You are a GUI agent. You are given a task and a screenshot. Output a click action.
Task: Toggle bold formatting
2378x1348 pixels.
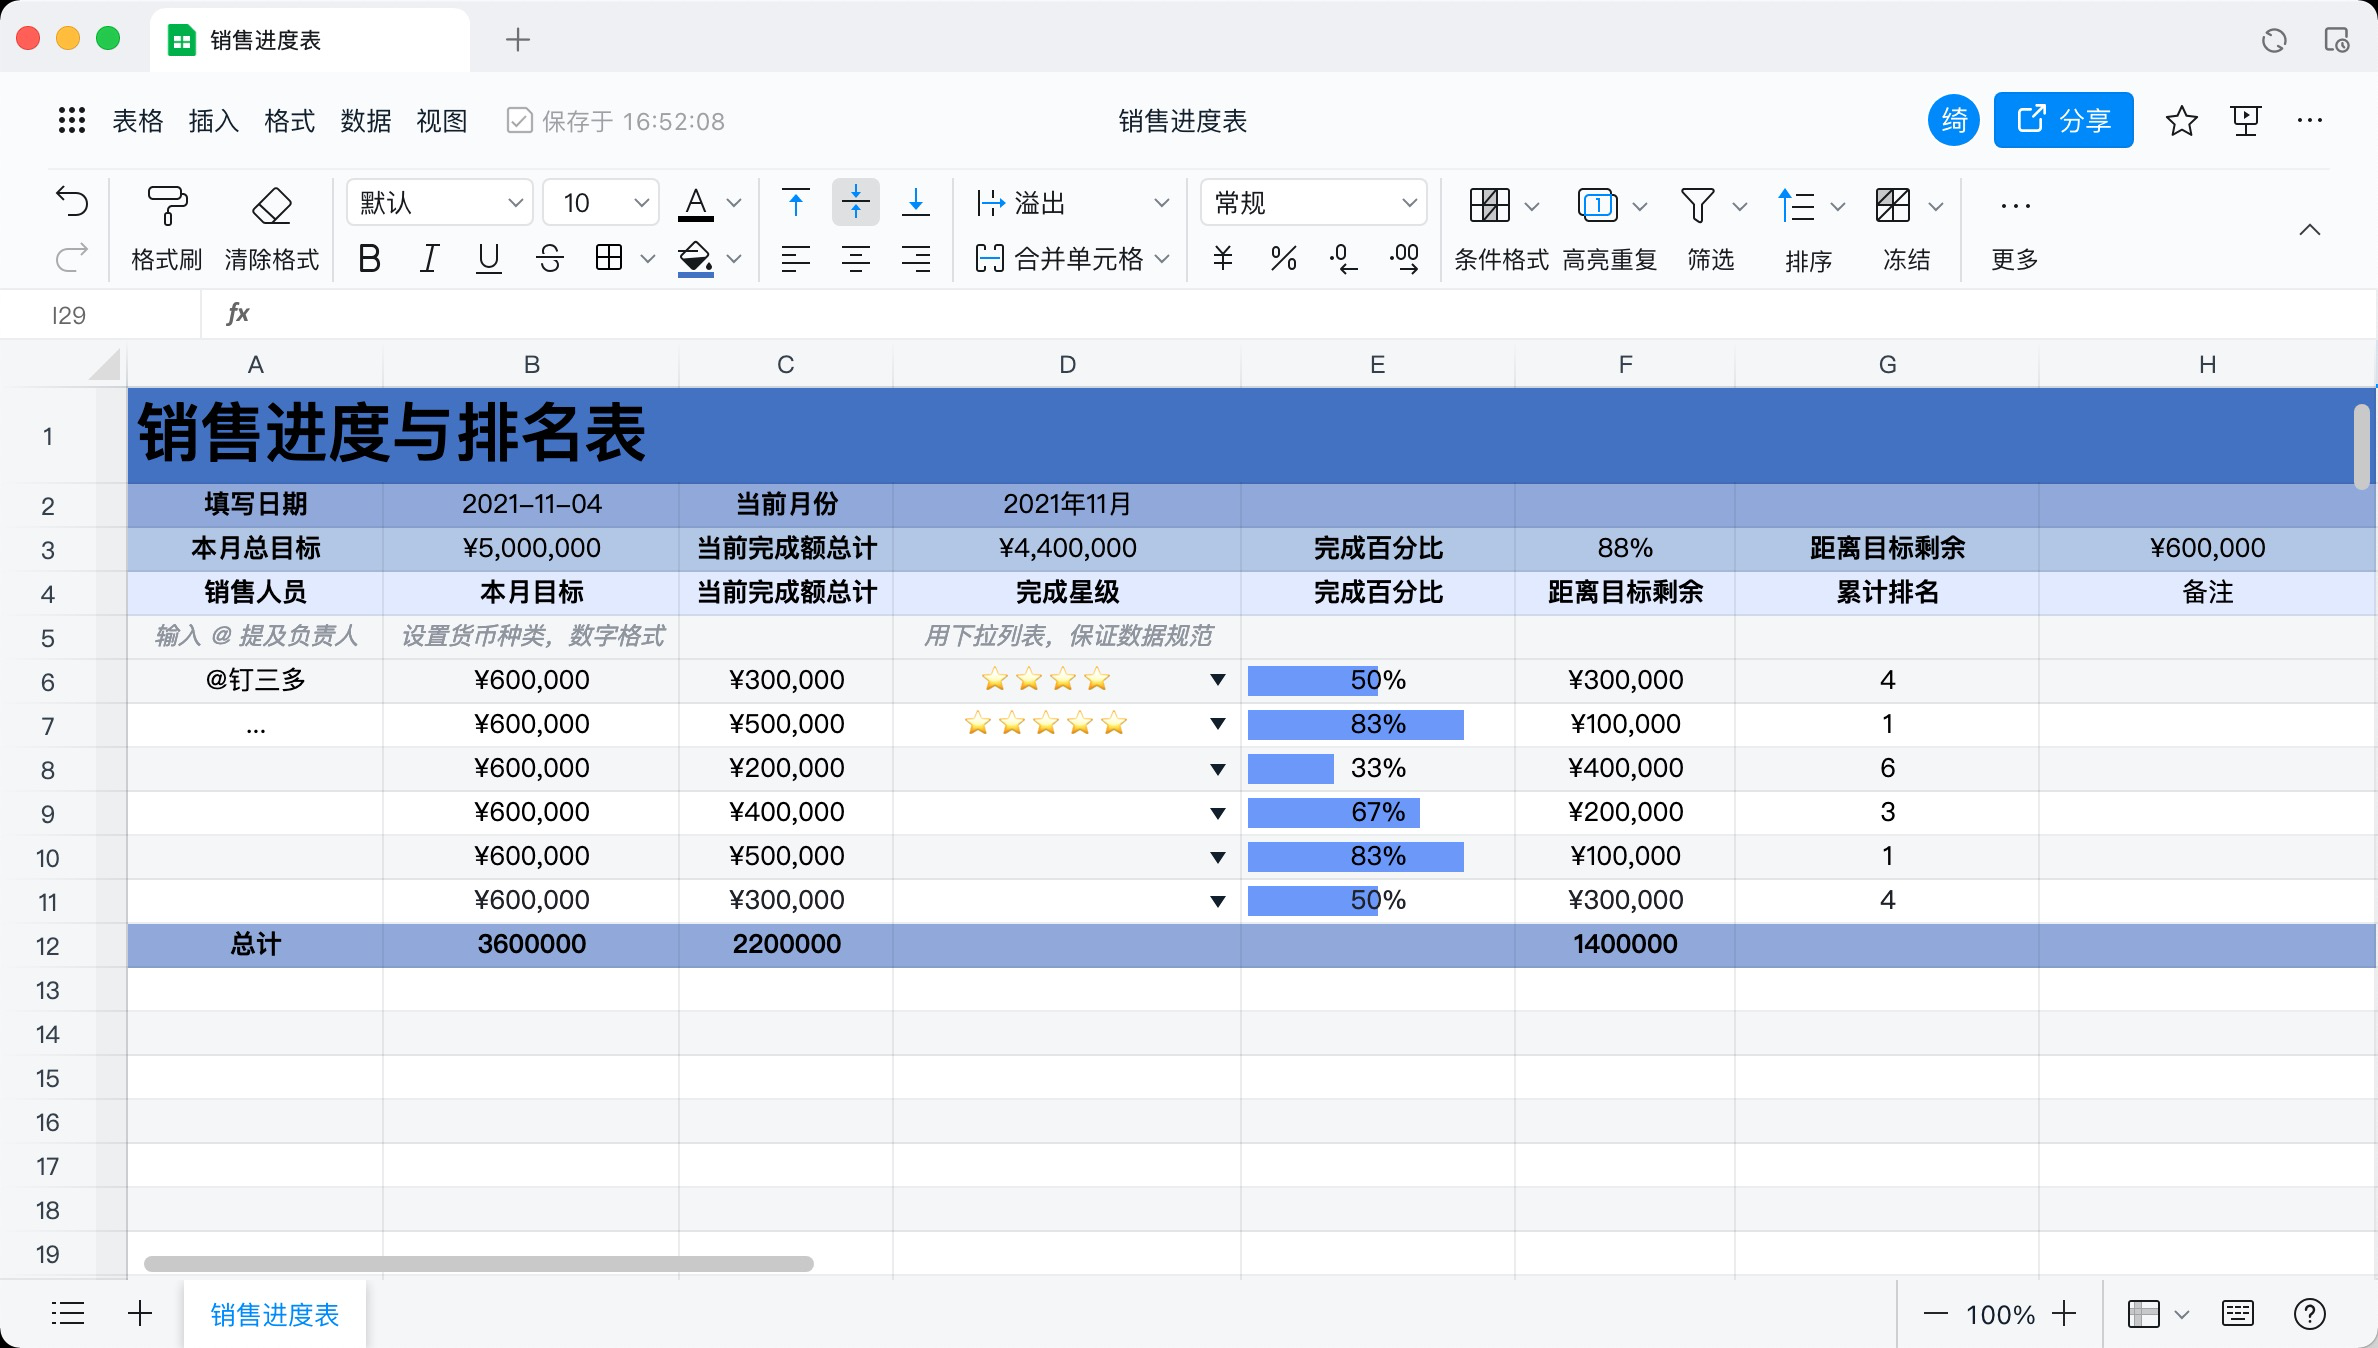369,258
